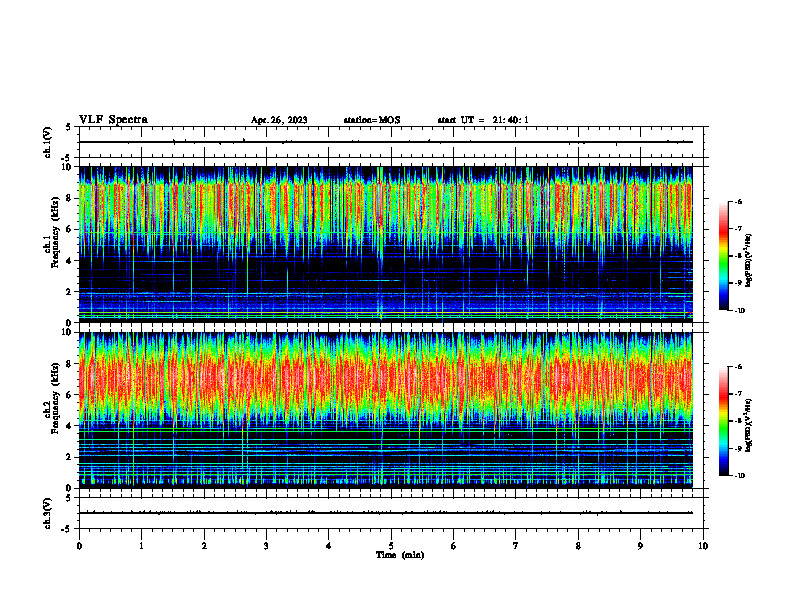Click the "-6" tick on ch.1 colorbar
The height and width of the screenshot is (612, 792).
click(x=739, y=201)
